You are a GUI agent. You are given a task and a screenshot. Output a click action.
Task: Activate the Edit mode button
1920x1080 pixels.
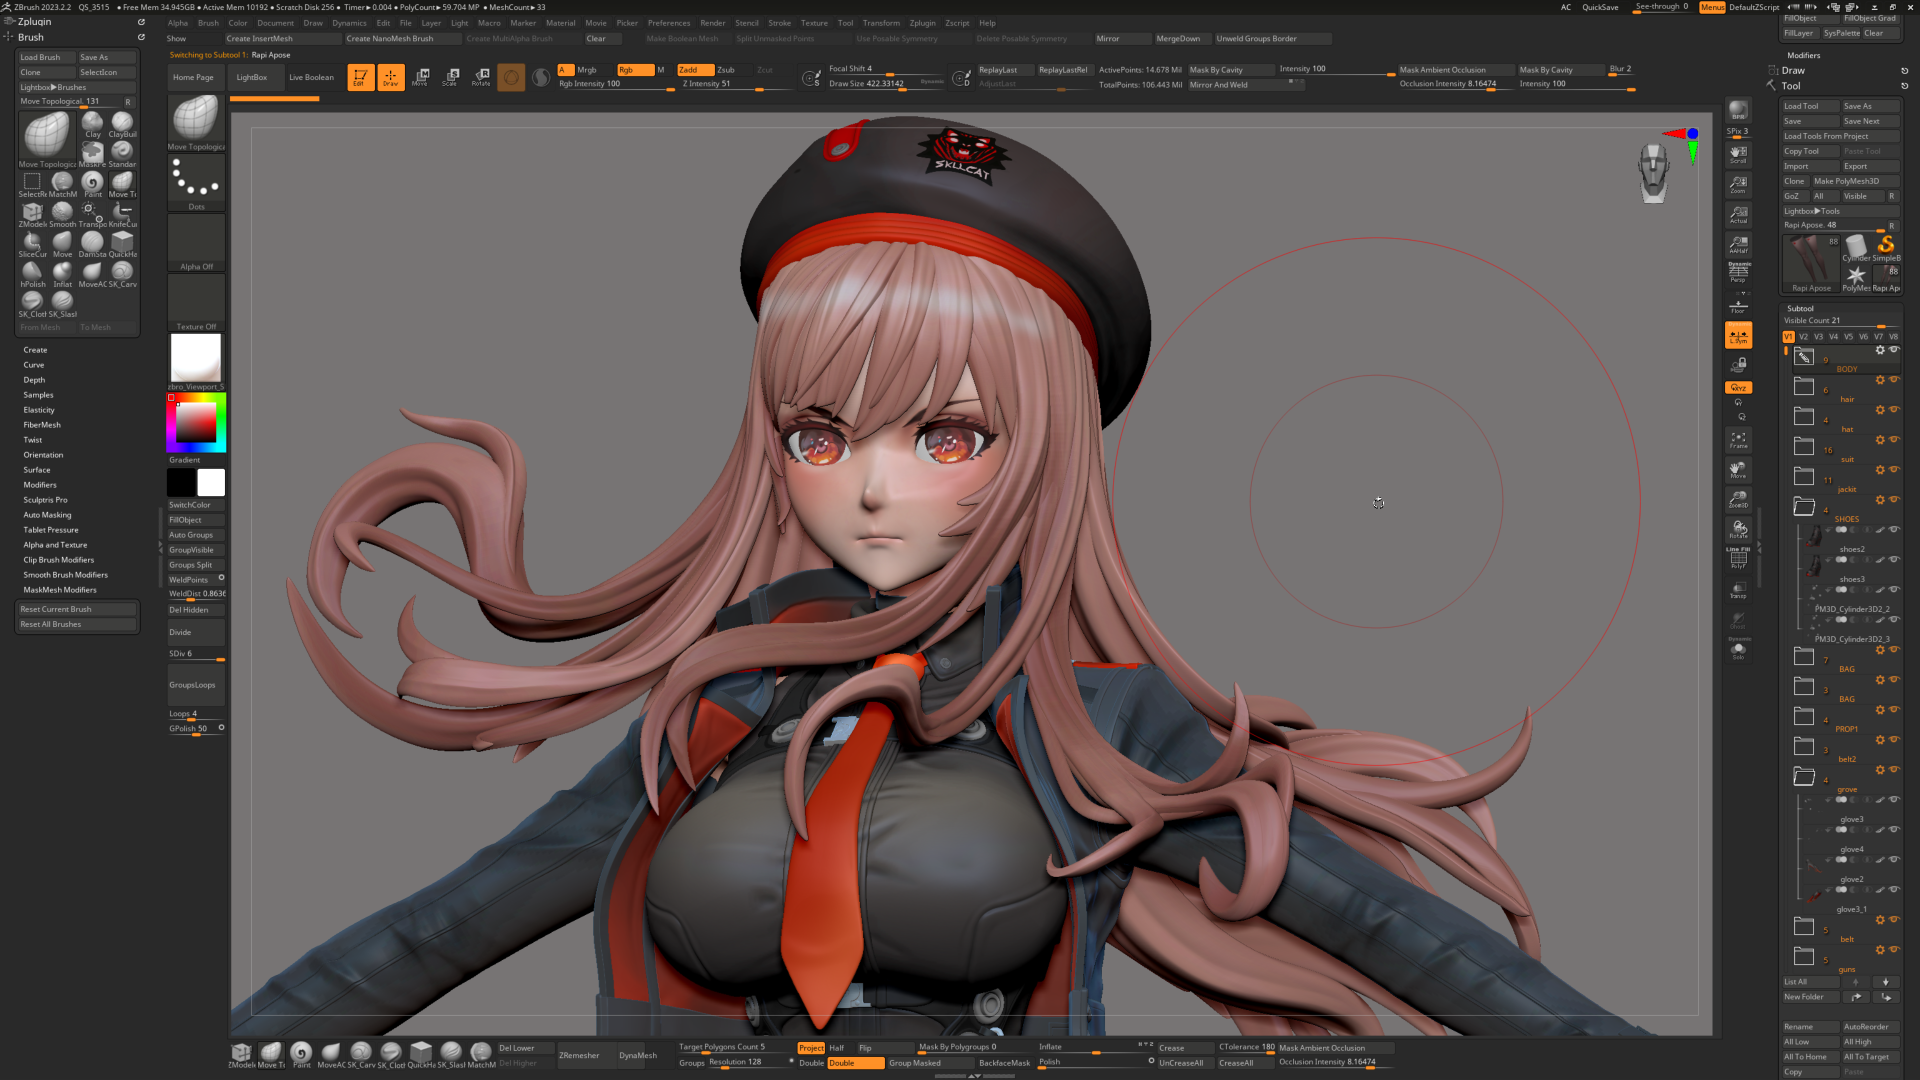(360, 77)
